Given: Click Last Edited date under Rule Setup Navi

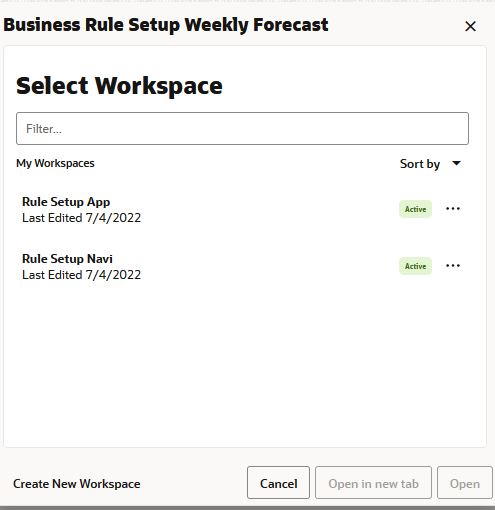Looking at the screenshot, I should click(x=81, y=275).
